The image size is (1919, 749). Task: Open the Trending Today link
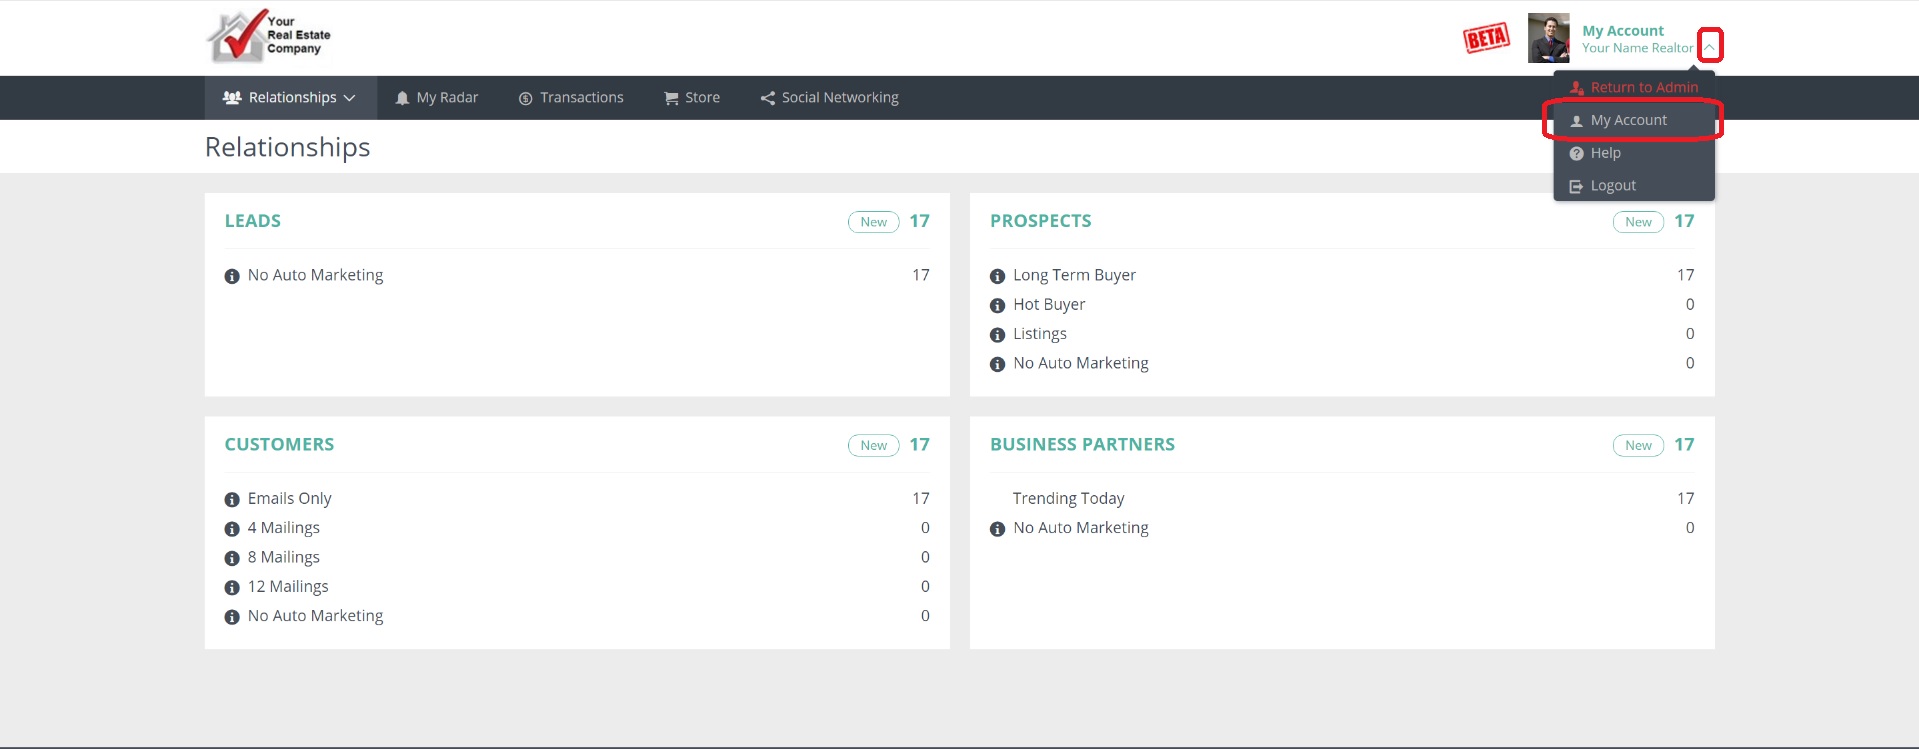(x=1068, y=498)
